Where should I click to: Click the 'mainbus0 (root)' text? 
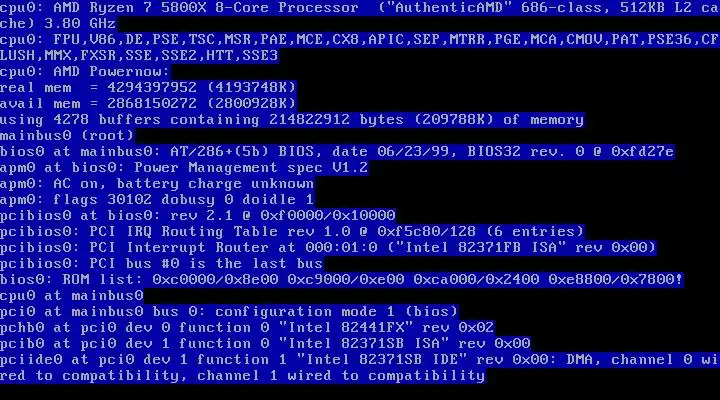coord(67,135)
